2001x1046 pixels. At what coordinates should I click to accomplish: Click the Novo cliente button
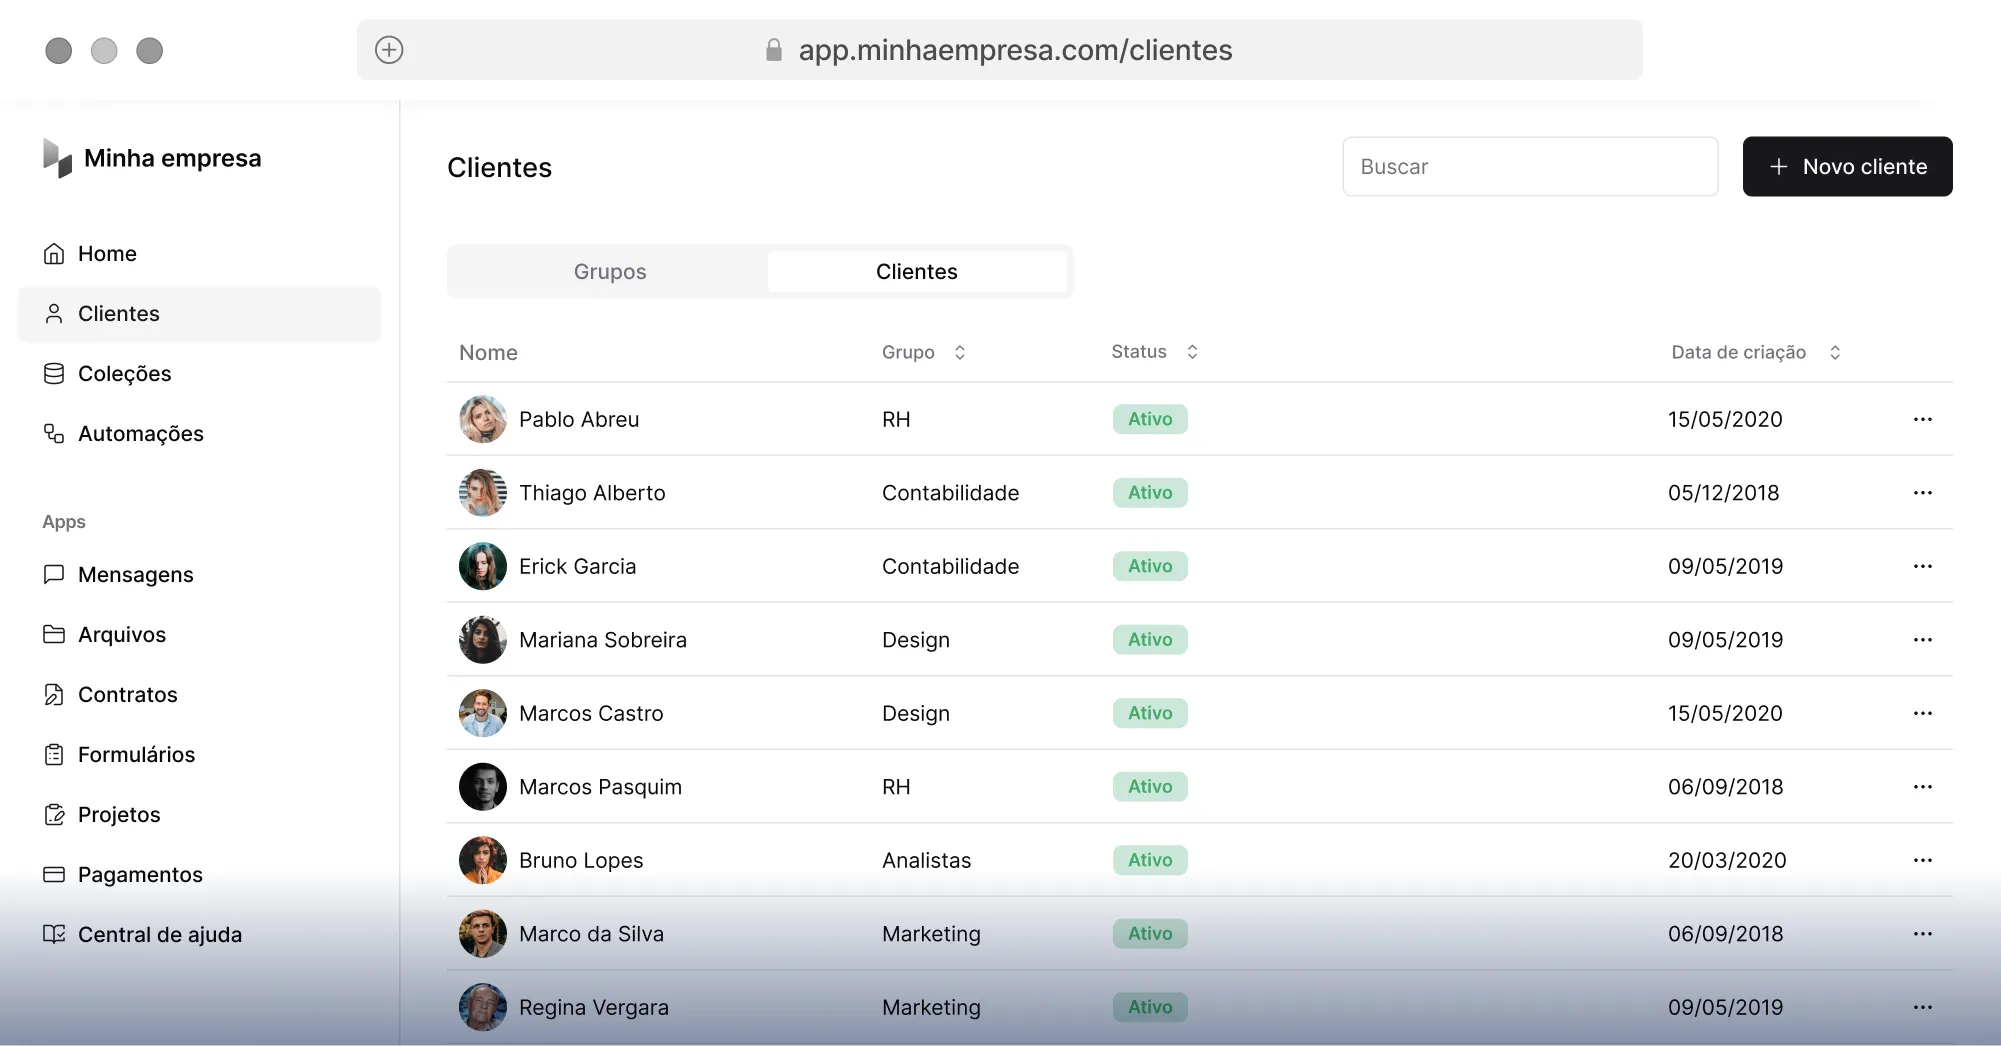[x=1847, y=167]
